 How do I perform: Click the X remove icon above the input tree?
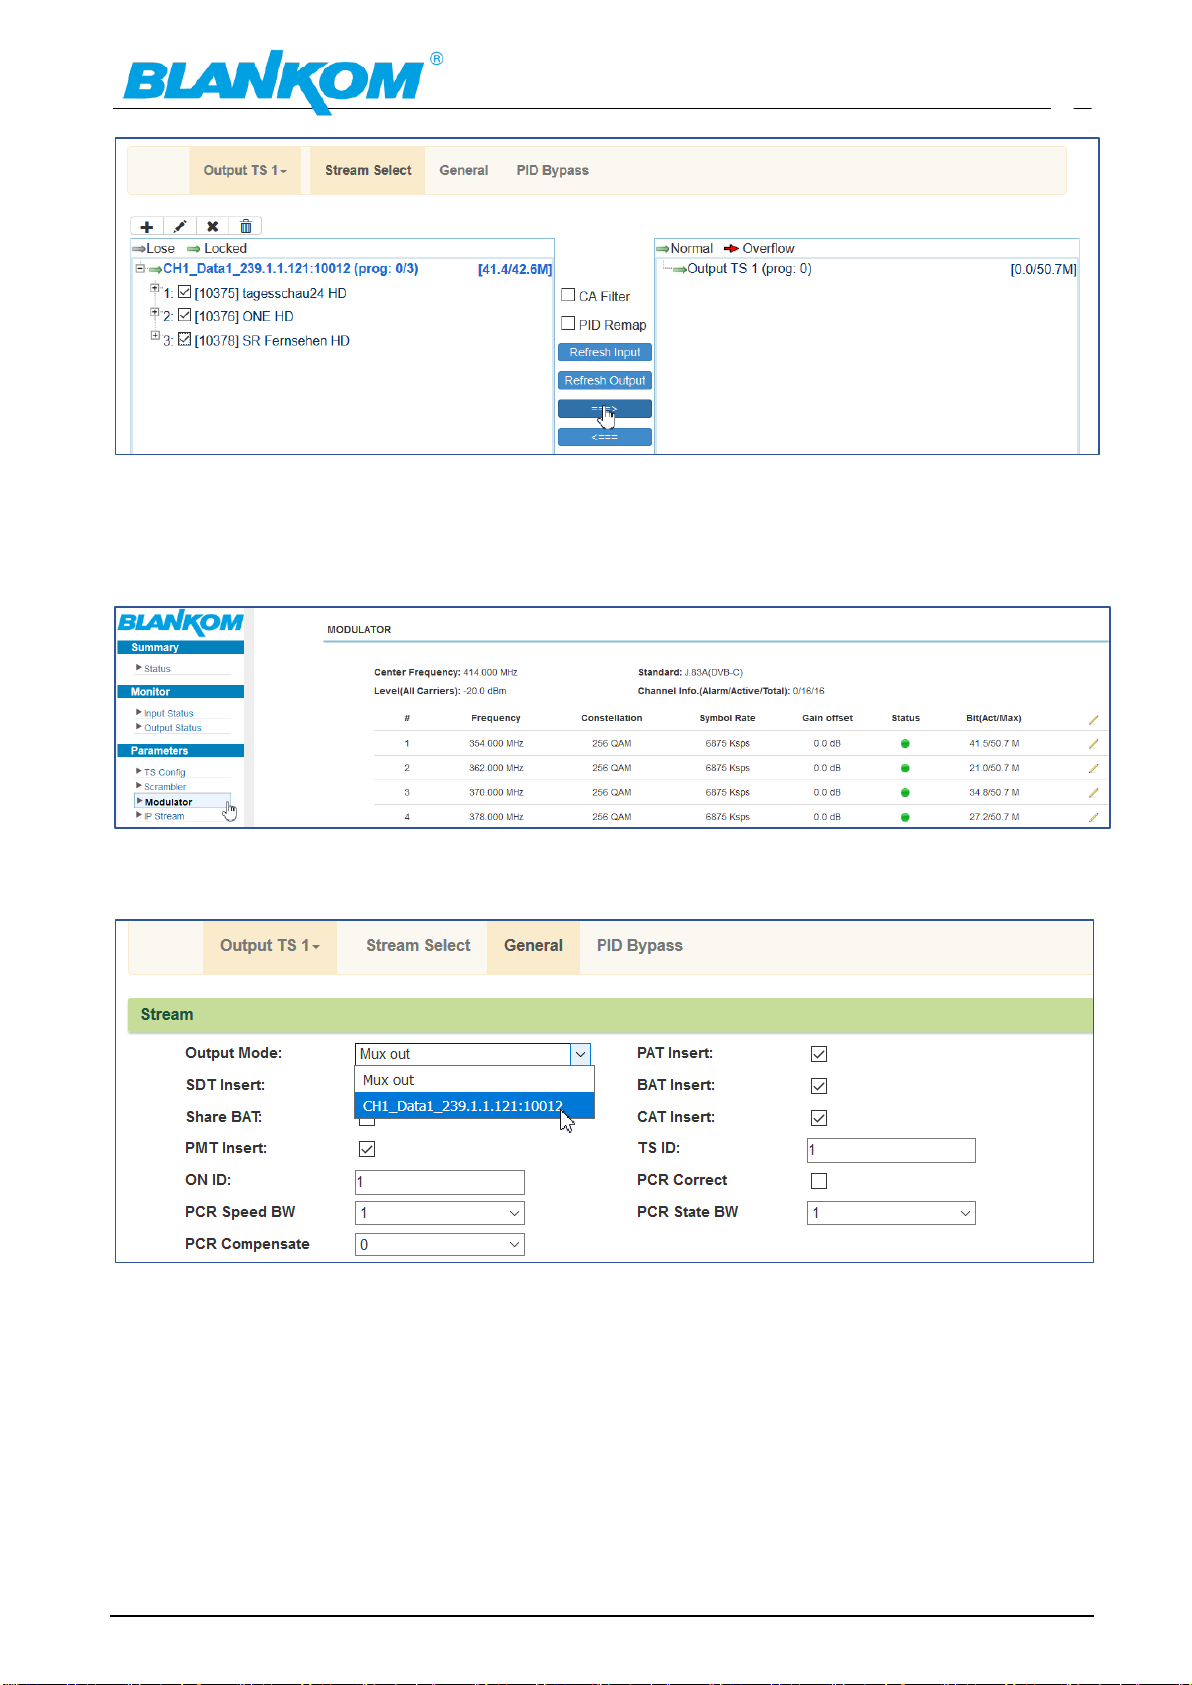tap(212, 227)
